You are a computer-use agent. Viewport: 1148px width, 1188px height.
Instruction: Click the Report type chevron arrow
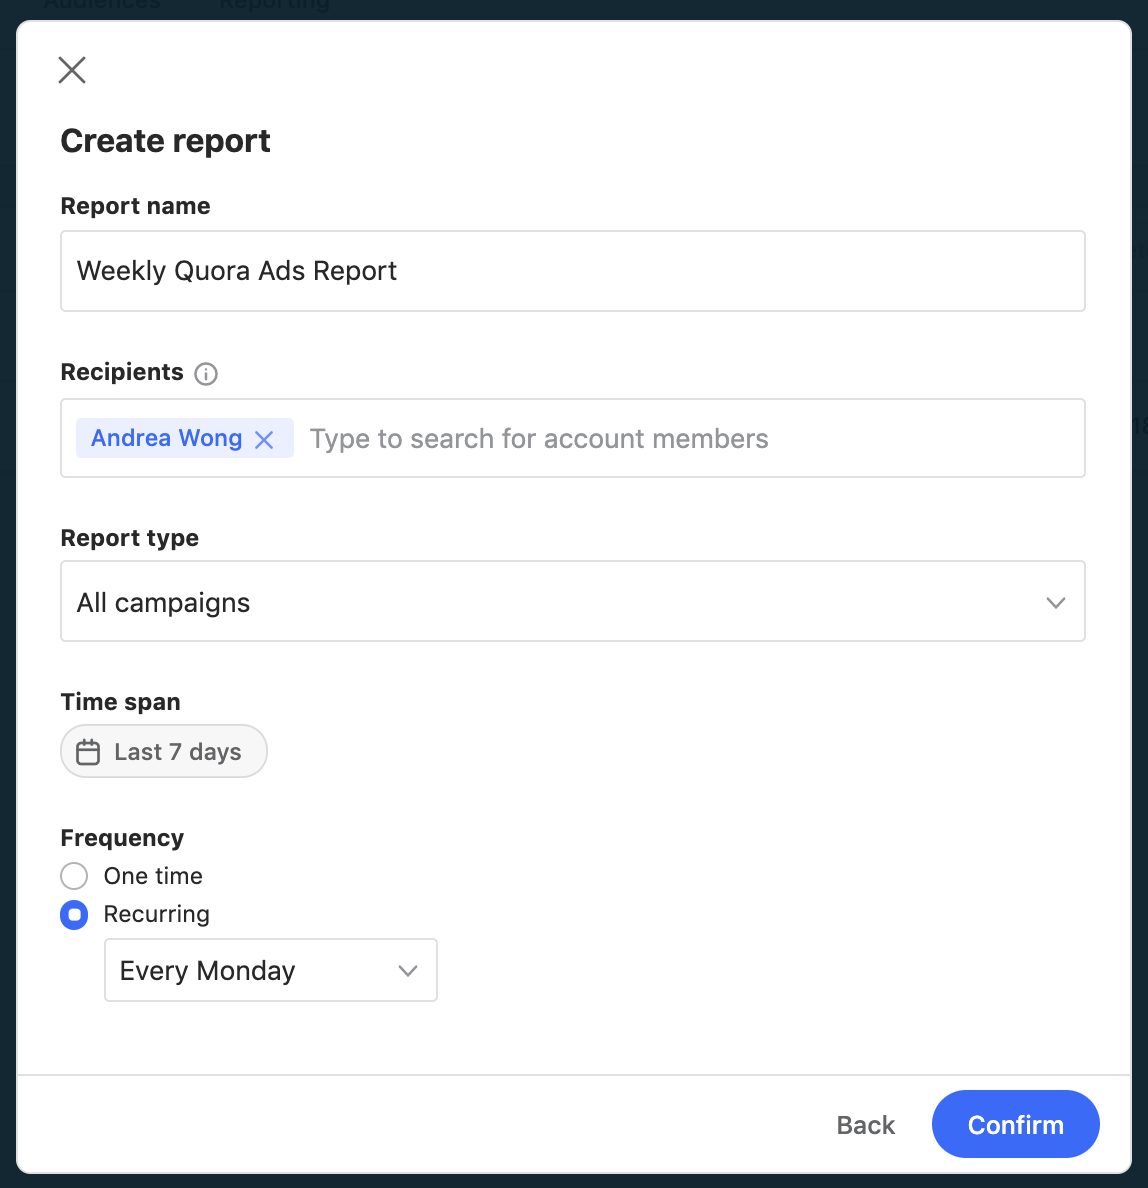point(1055,603)
